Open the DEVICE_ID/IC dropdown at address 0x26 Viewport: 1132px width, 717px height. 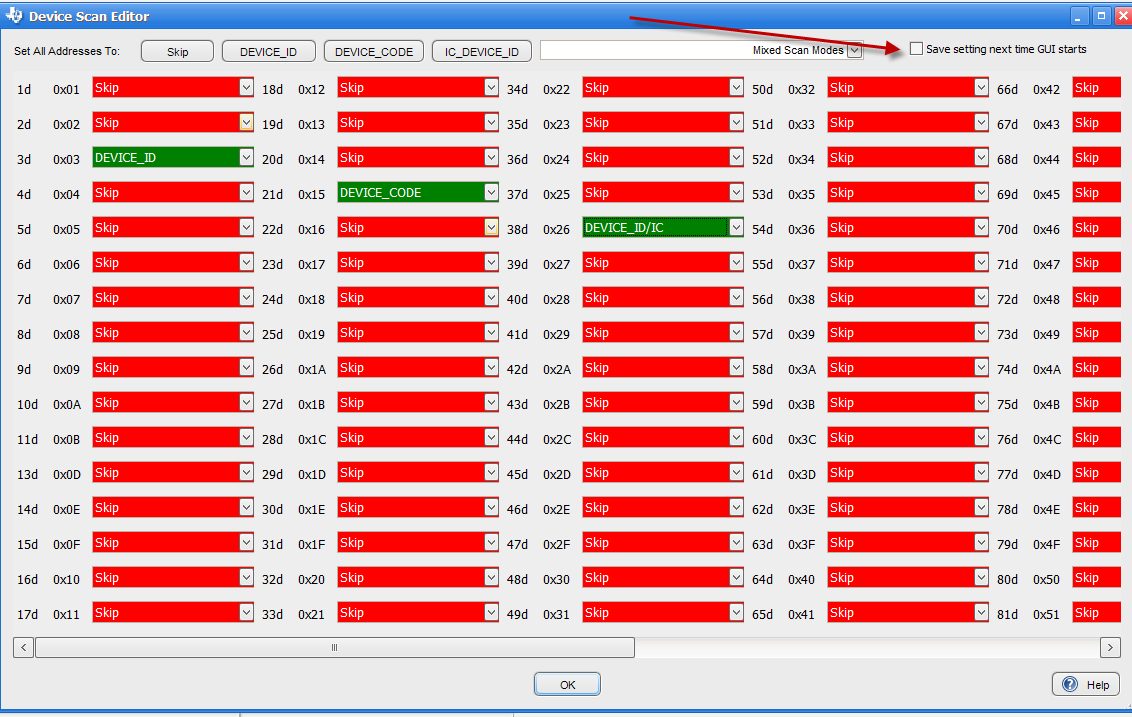tap(736, 227)
